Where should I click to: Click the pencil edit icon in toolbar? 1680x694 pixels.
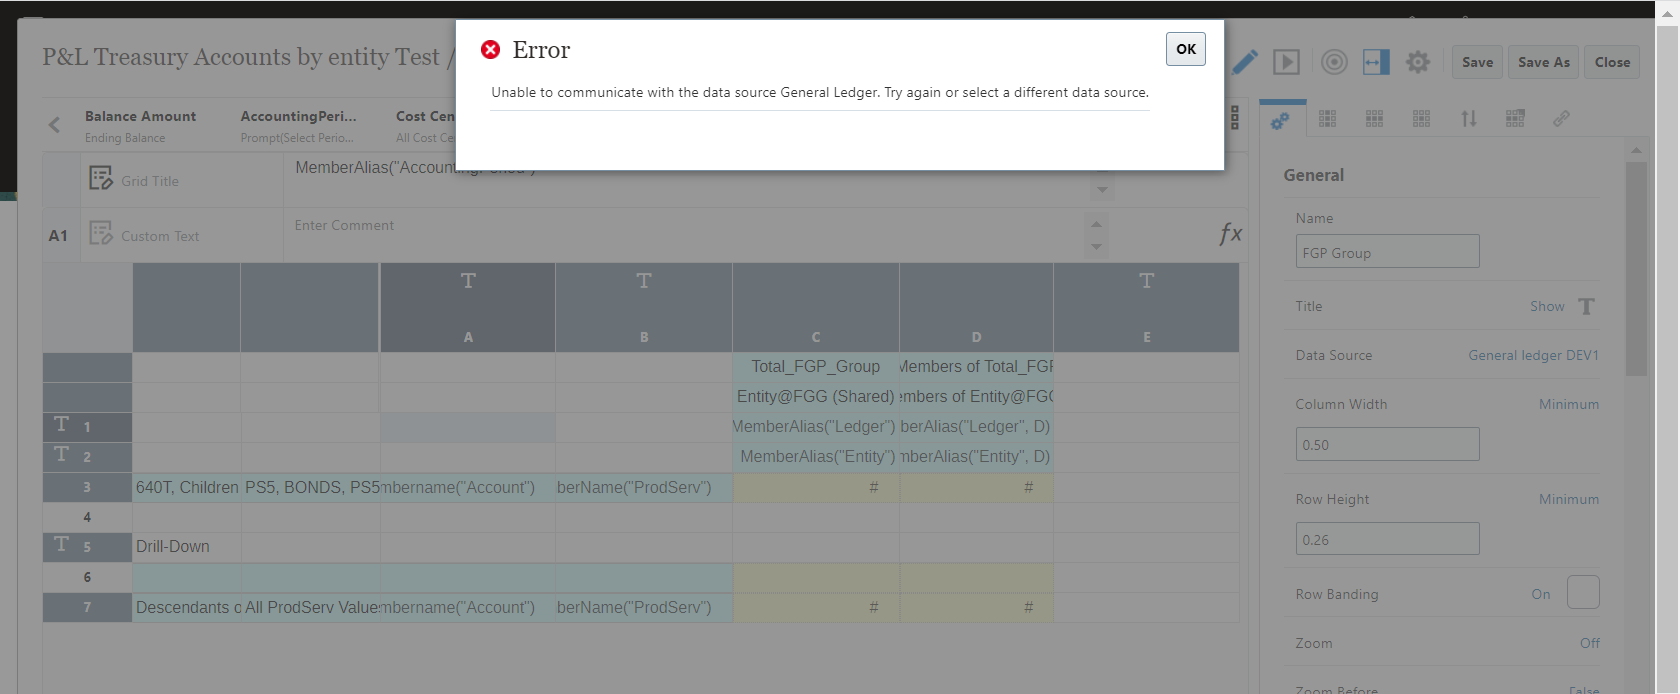click(1245, 62)
